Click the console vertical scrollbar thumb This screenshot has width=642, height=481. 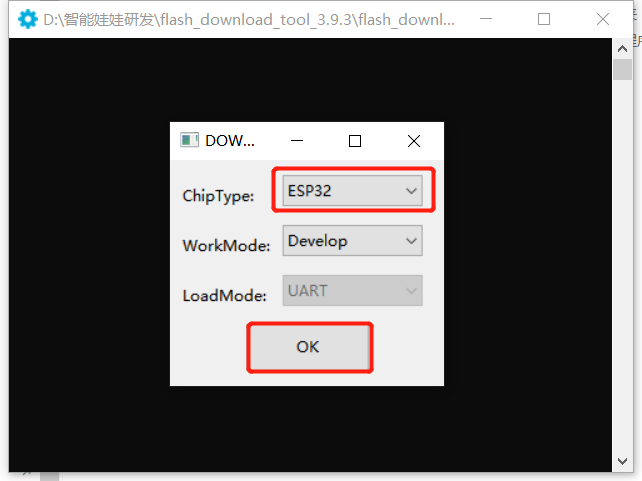(622, 70)
